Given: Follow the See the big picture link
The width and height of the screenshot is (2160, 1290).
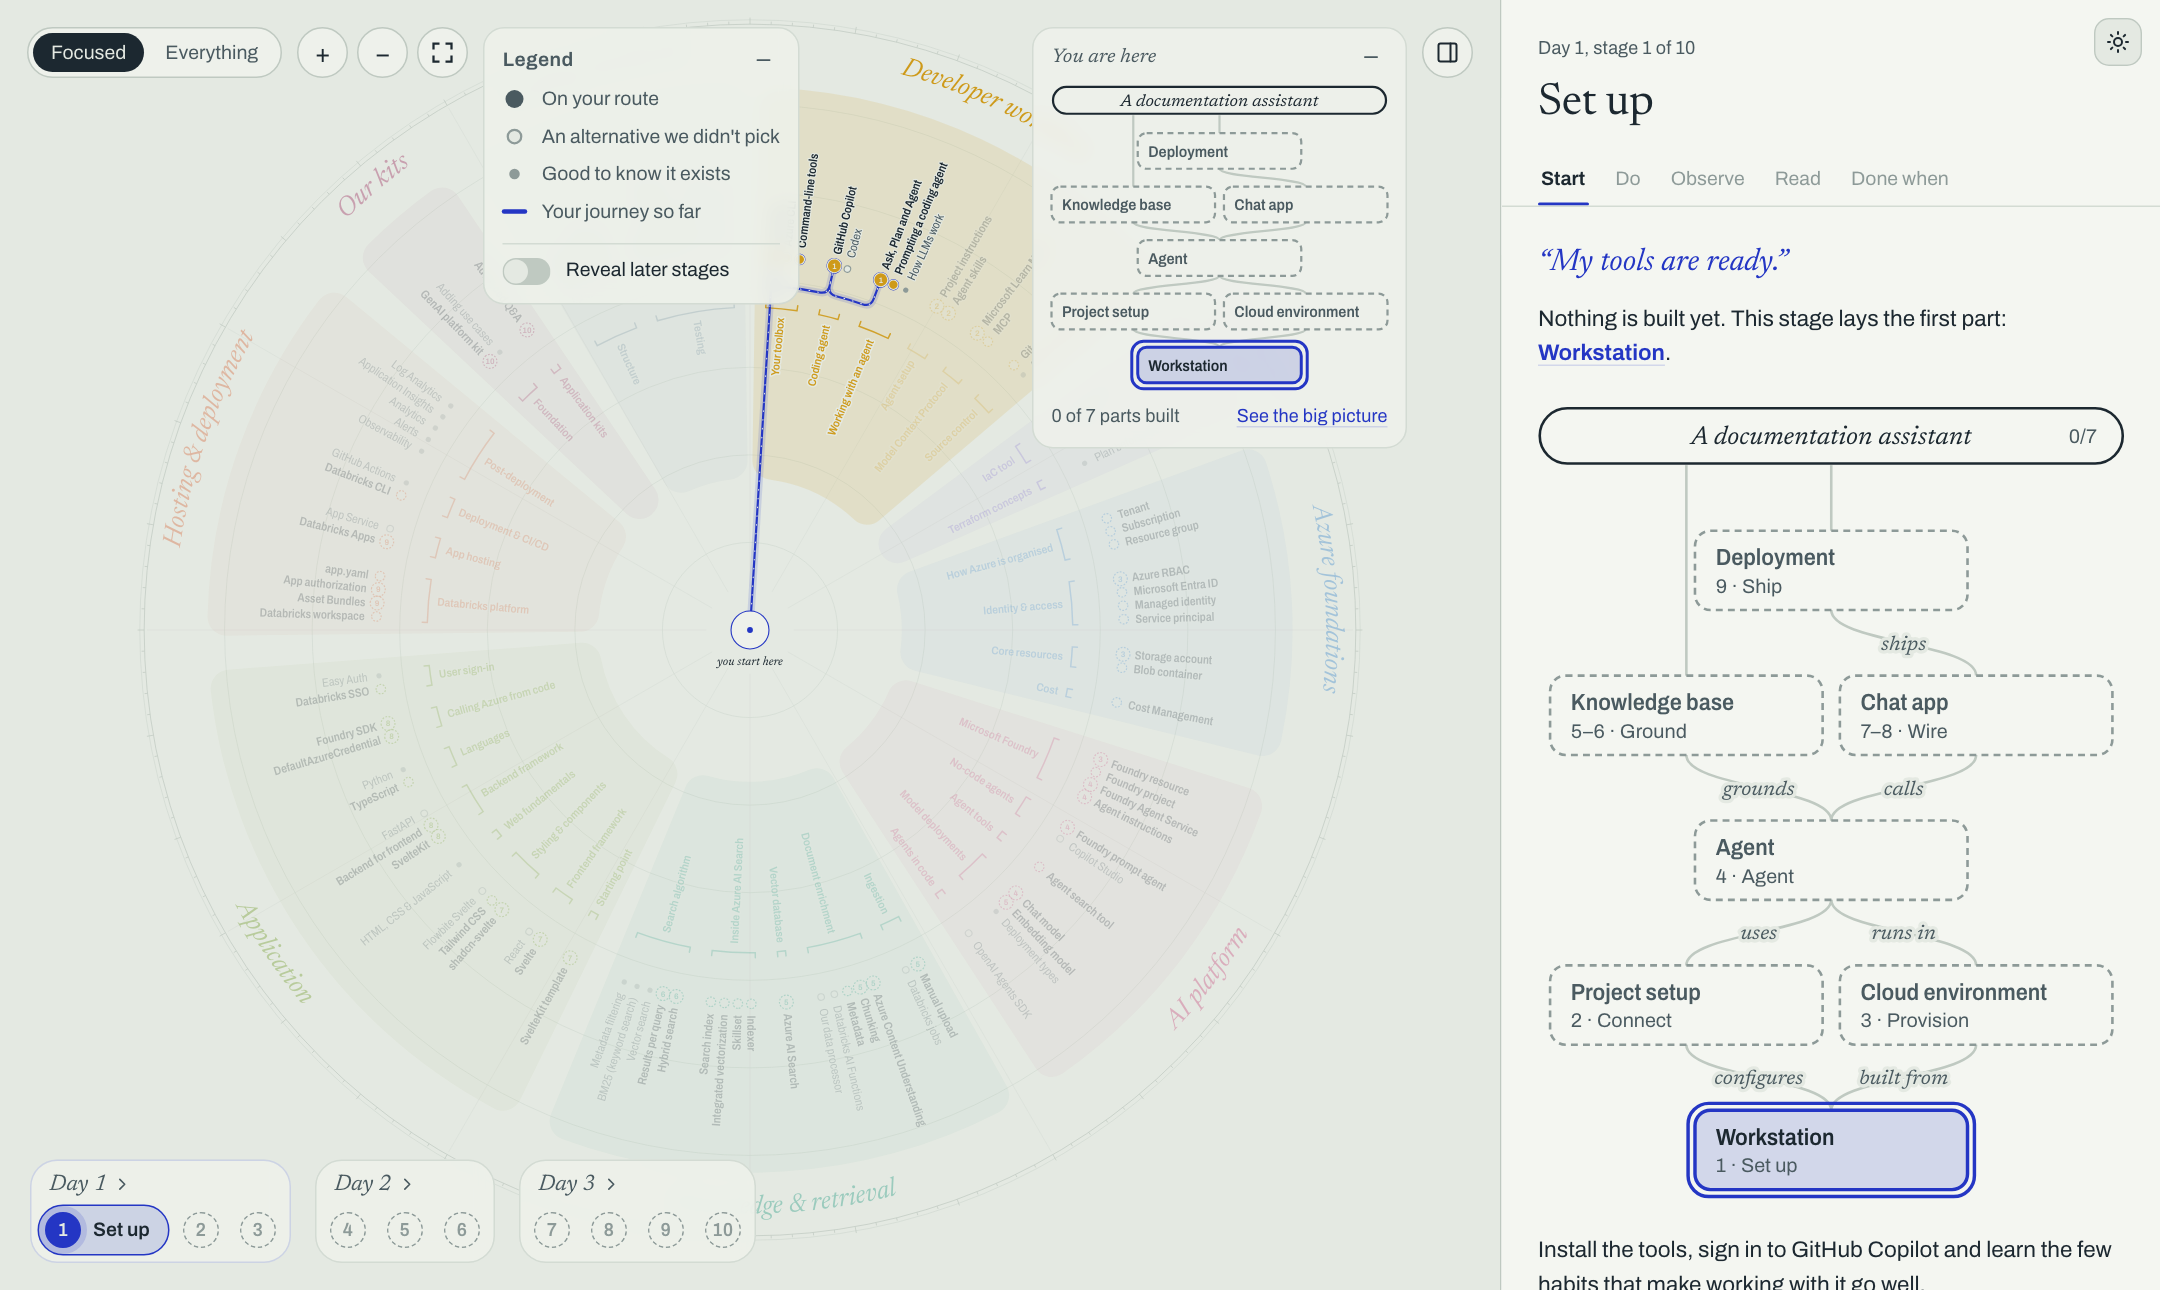Looking at the screenshot, I should pyautogui.click(x=1311, y=416).
